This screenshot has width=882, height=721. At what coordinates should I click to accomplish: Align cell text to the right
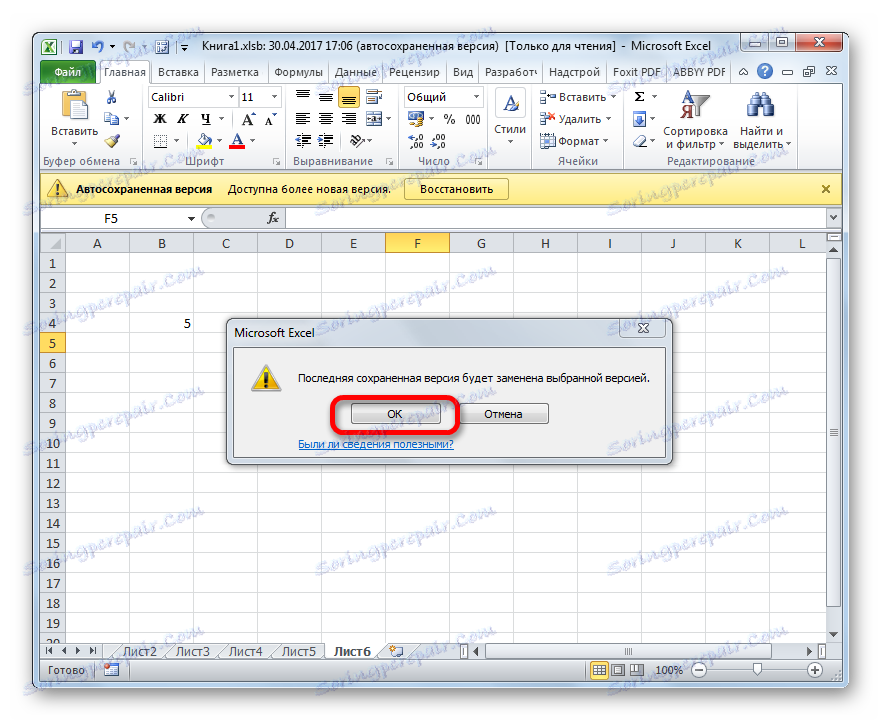(349, 119)
